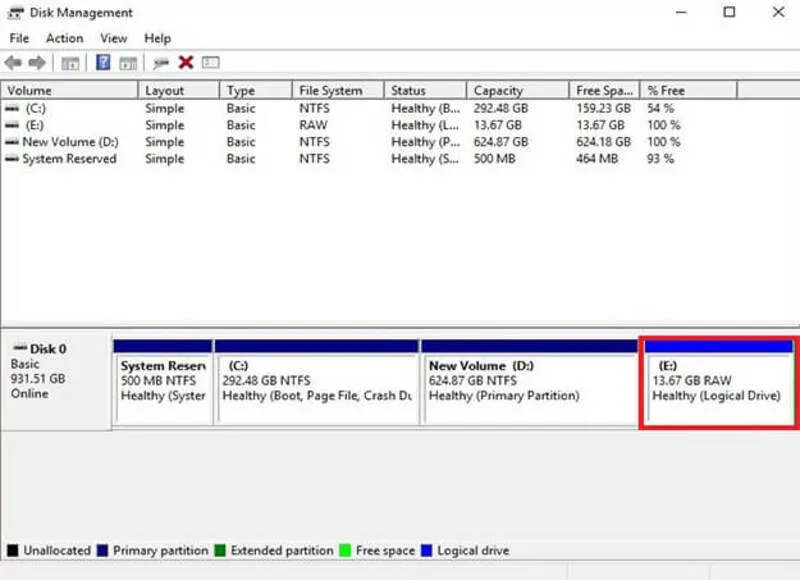Image resolution: width=800 pixels, height=580 pixels.
Task: Click the Back arrow toolbar icon
Action: coord(13,63)
